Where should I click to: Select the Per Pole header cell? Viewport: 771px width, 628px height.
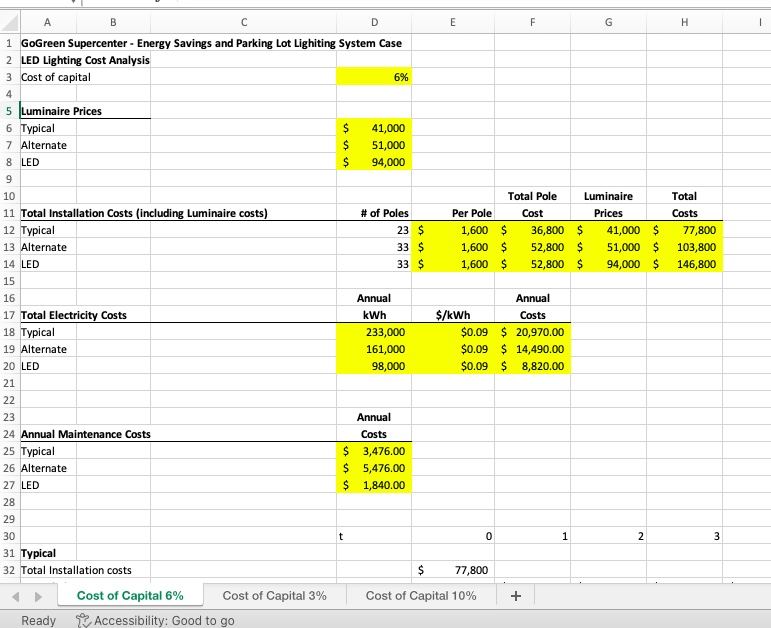coord(453,213)
